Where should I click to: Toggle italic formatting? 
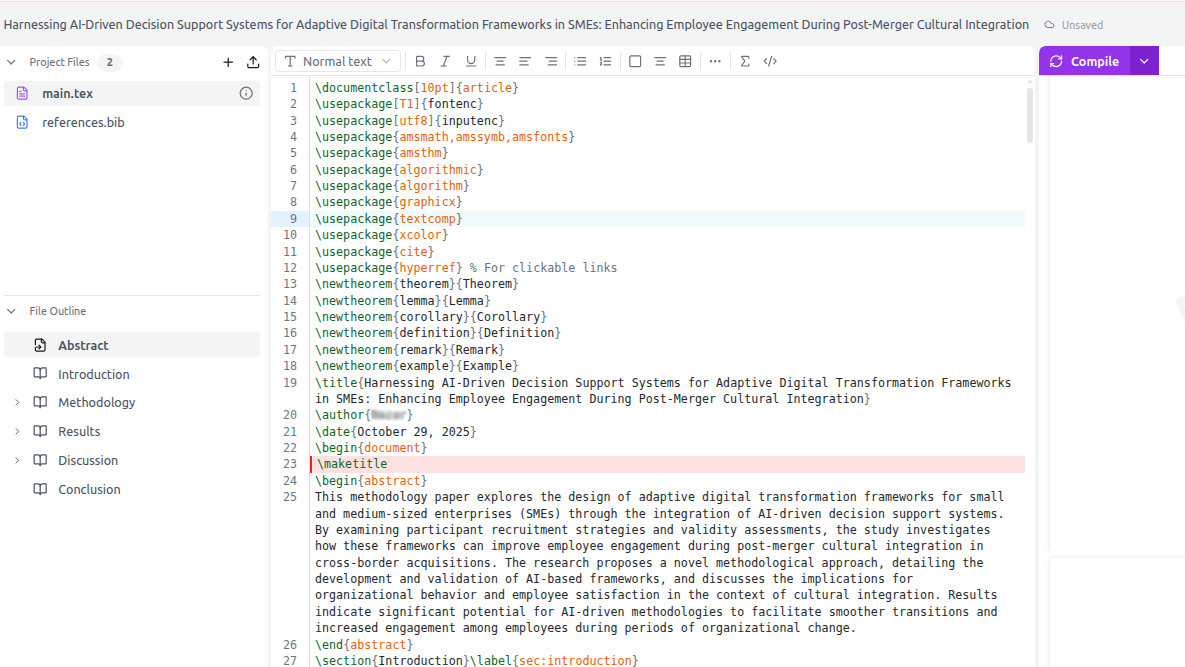click(445, 61)
